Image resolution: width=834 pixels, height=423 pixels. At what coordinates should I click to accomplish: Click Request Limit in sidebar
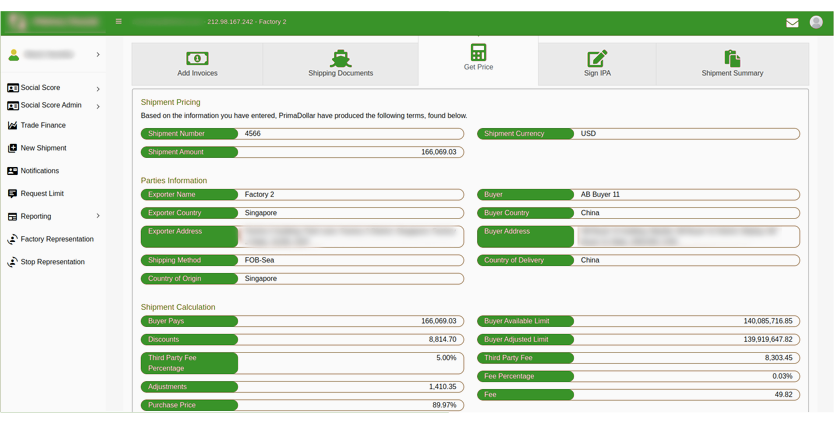click(42, 193)
